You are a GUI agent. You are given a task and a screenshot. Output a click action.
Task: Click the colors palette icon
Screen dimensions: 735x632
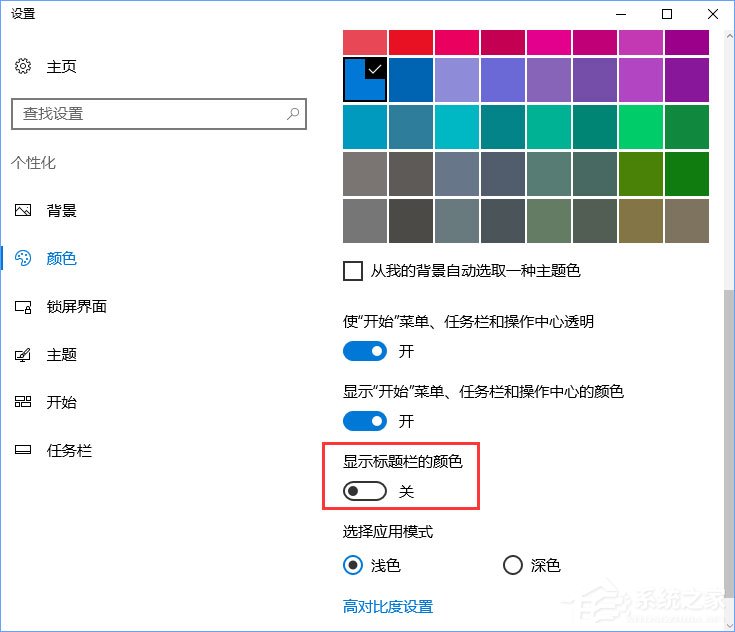(23, 259)
